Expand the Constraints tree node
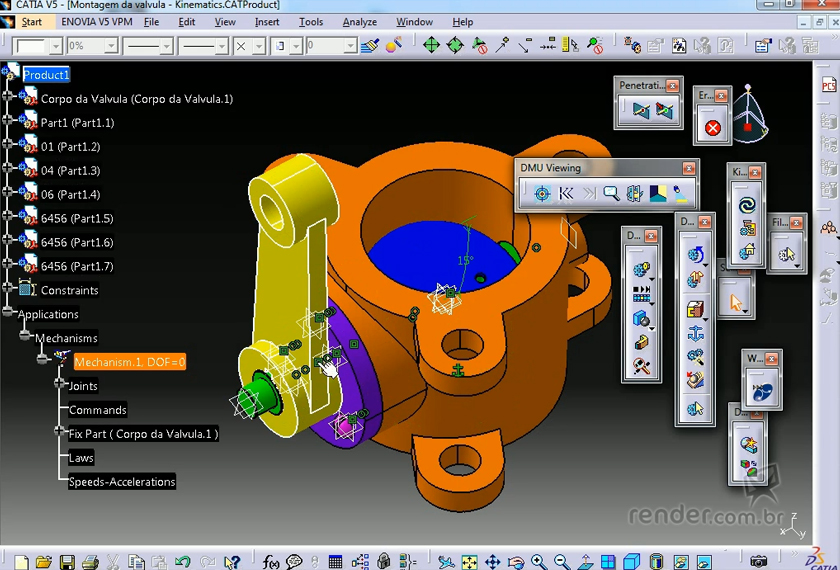 pyautogui.click(x=8, y=289)
